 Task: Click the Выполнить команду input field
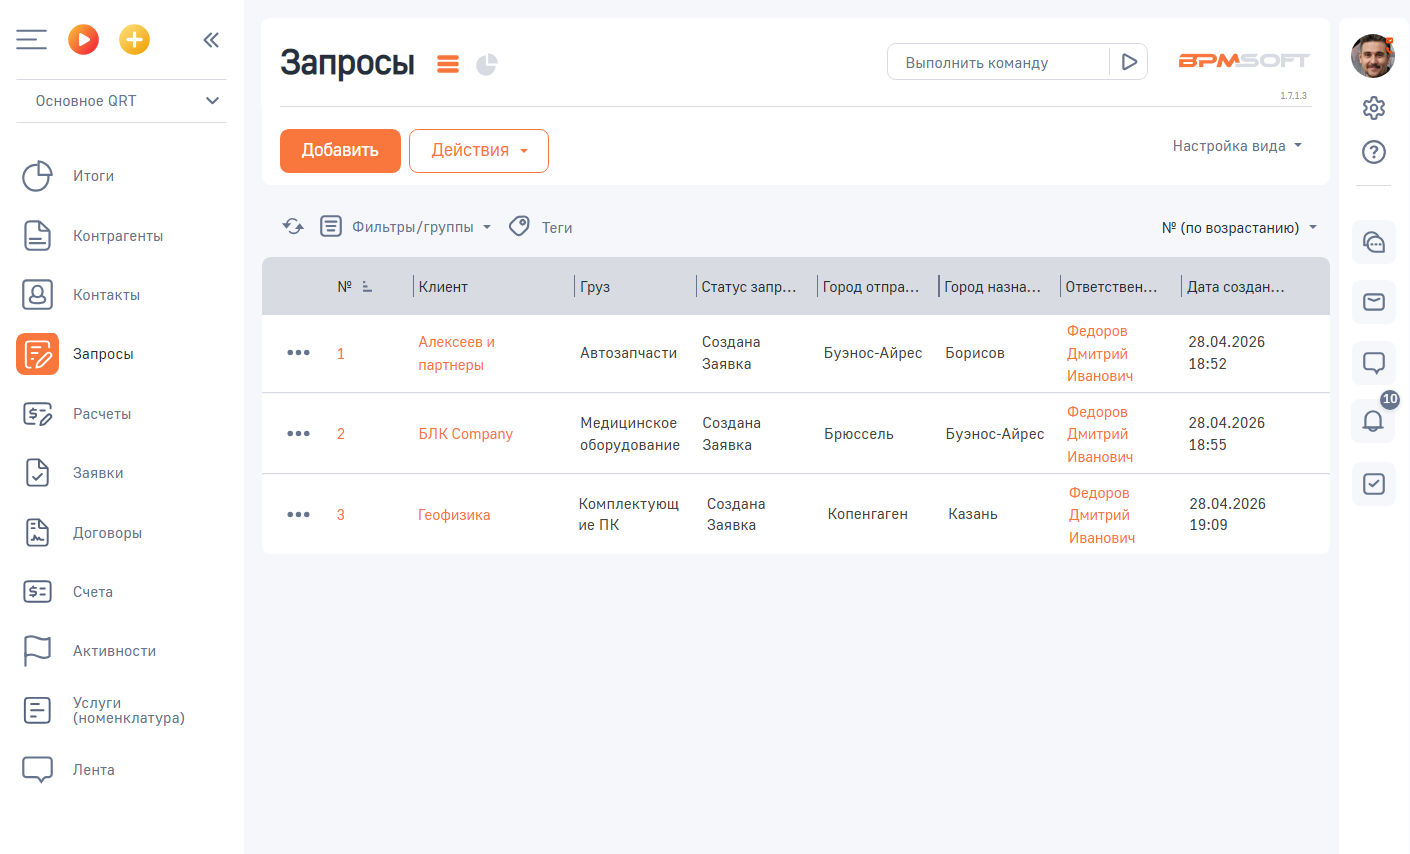[x=997, y=62]
